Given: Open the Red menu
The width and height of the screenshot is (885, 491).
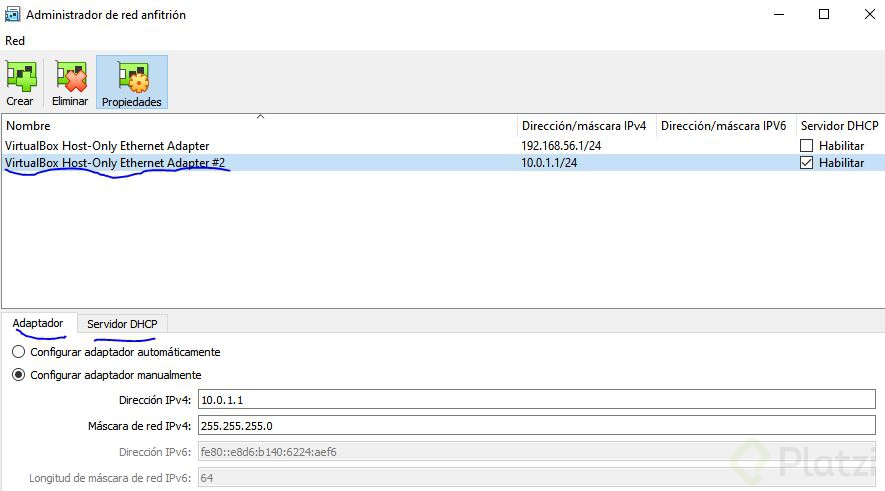Looking at the screenshot, I should tap(15, 41).
